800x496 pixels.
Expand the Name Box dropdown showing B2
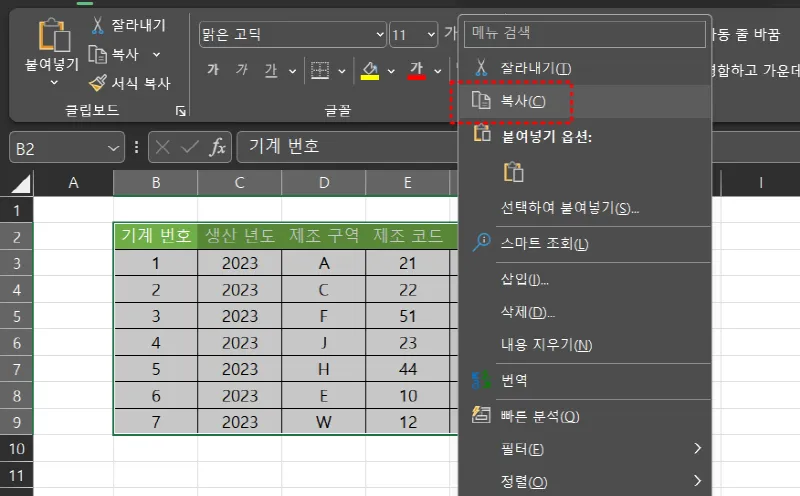point(113,148)
